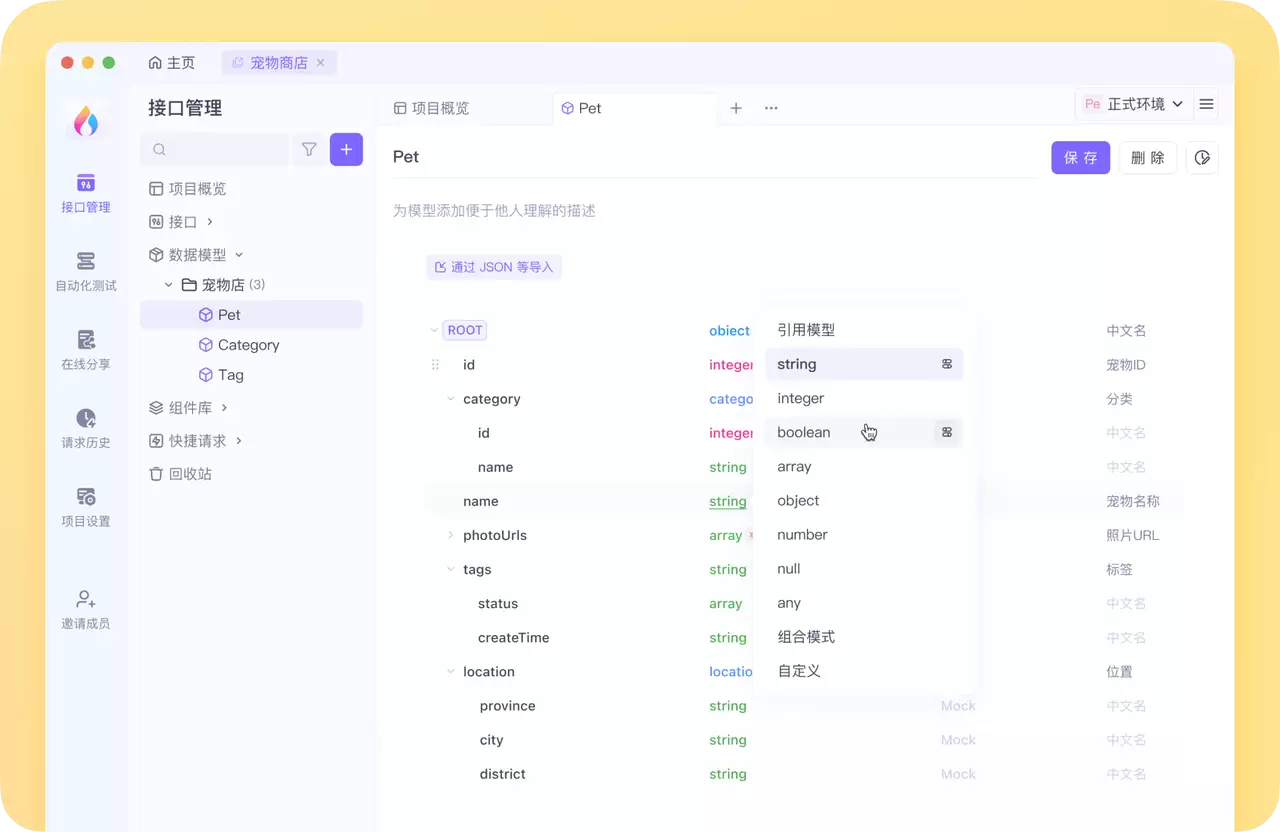Expand the 组件库 tree node
The image size is (1280, 832).
[x=224, y=408]
